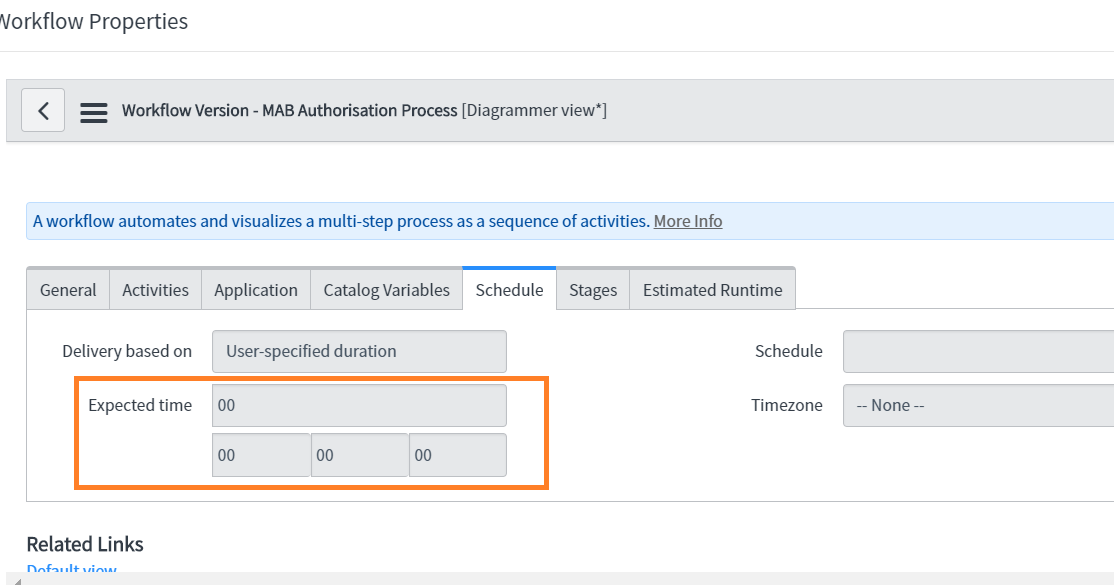Open the Stages tab
The height and width of the screenshot is (585, 1114).
point(593,290)
